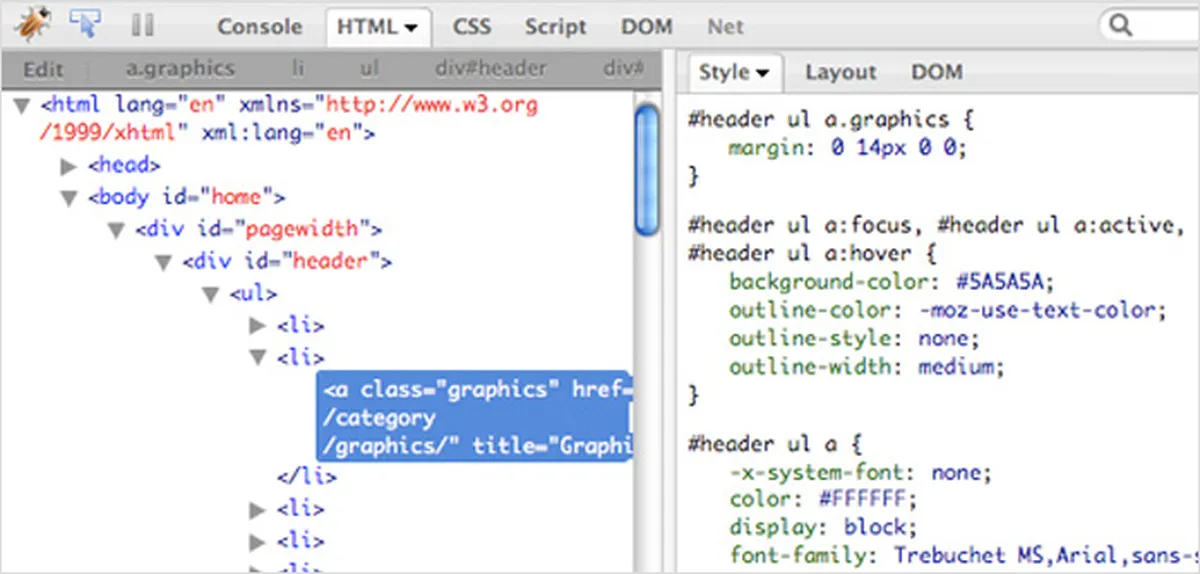Click the pause/break icon in toolbar

point(143,25)
